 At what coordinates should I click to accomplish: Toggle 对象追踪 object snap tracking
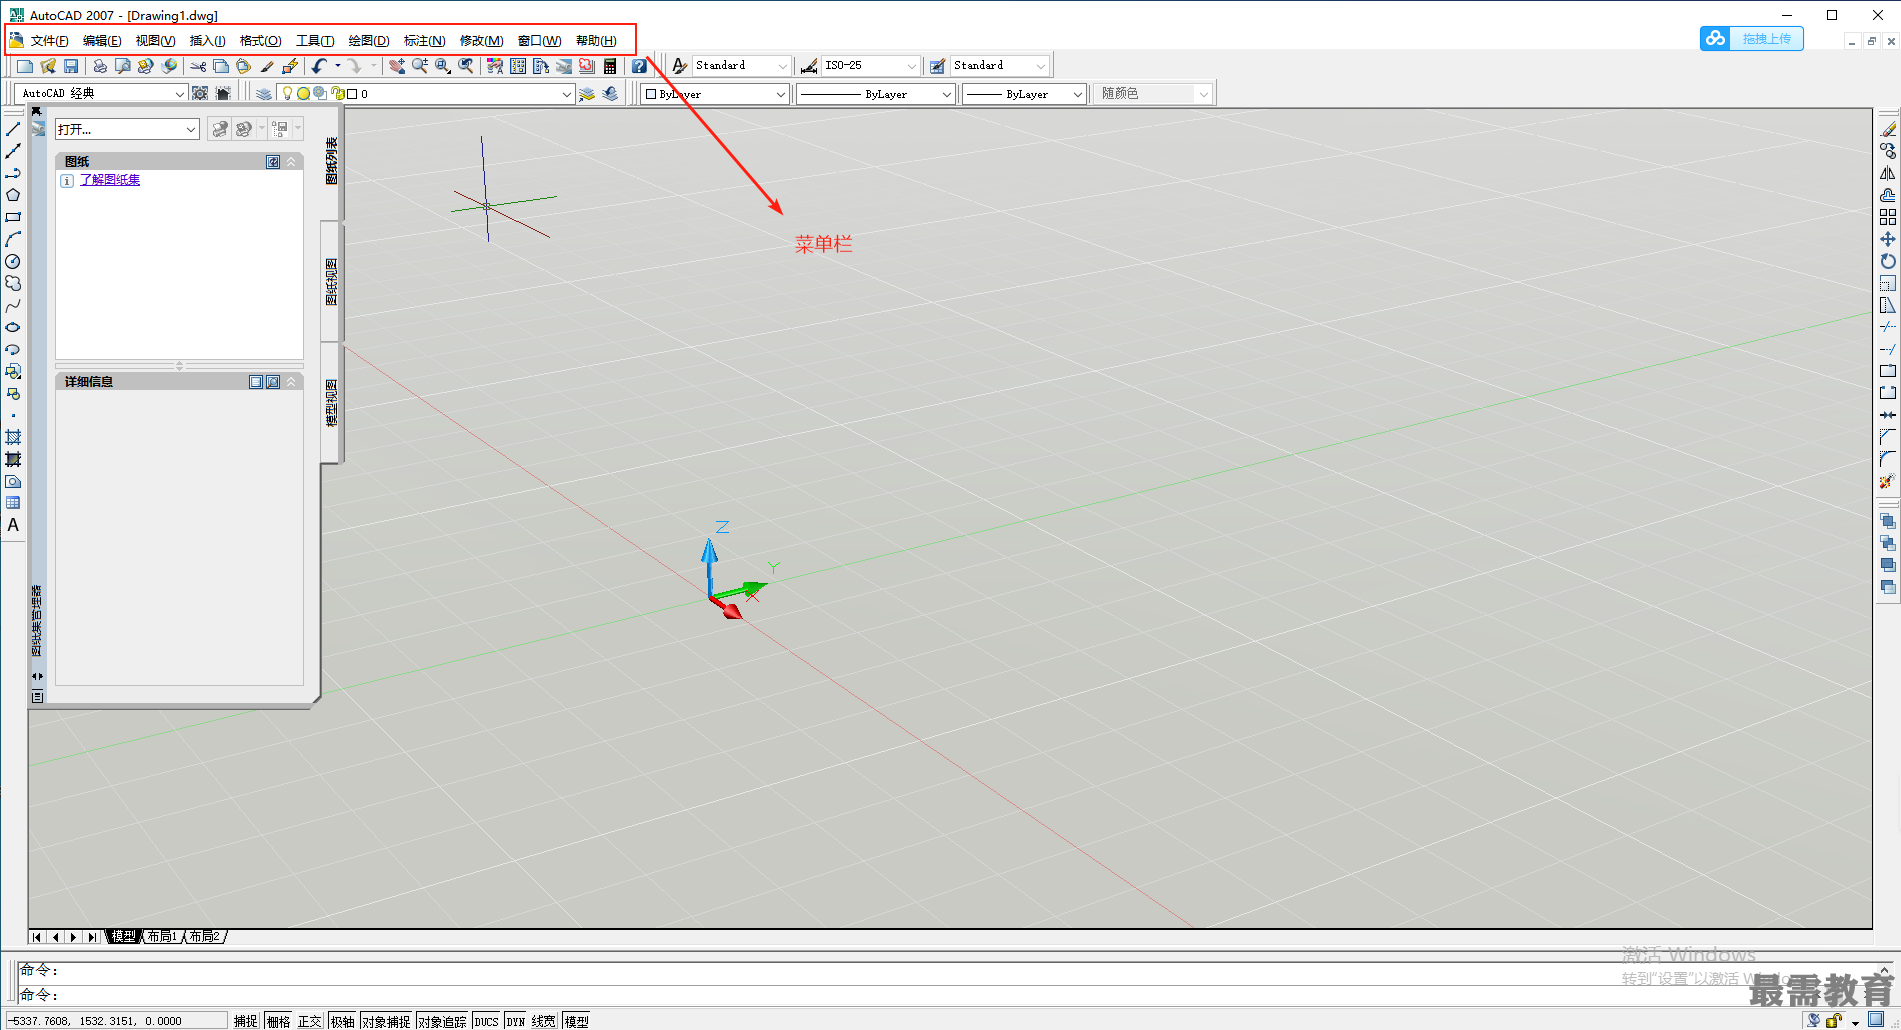tap(442, 1021)
